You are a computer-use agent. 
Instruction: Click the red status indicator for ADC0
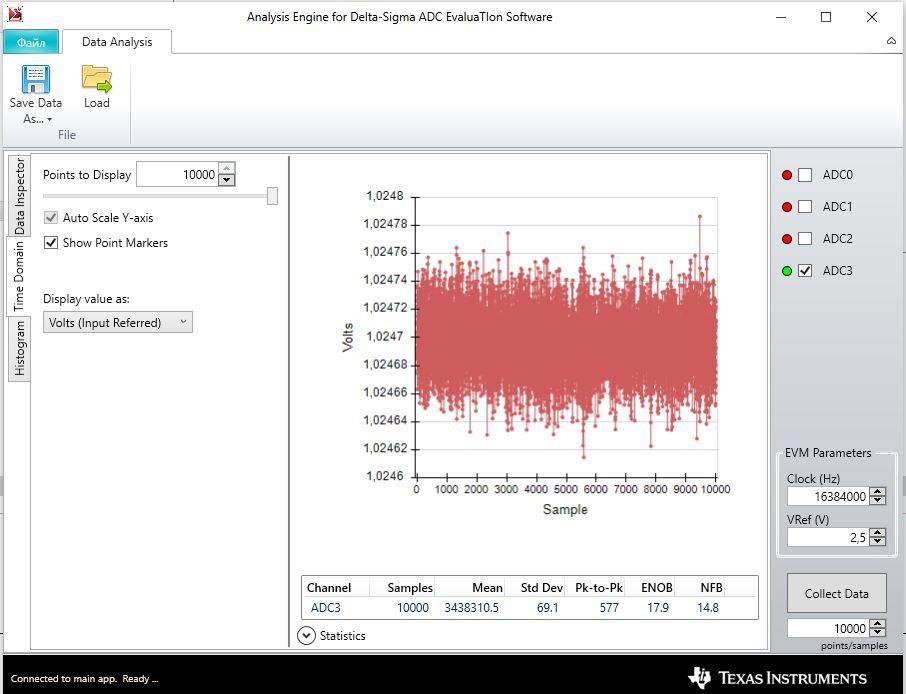pyautogui.click(x=786, y=175)
